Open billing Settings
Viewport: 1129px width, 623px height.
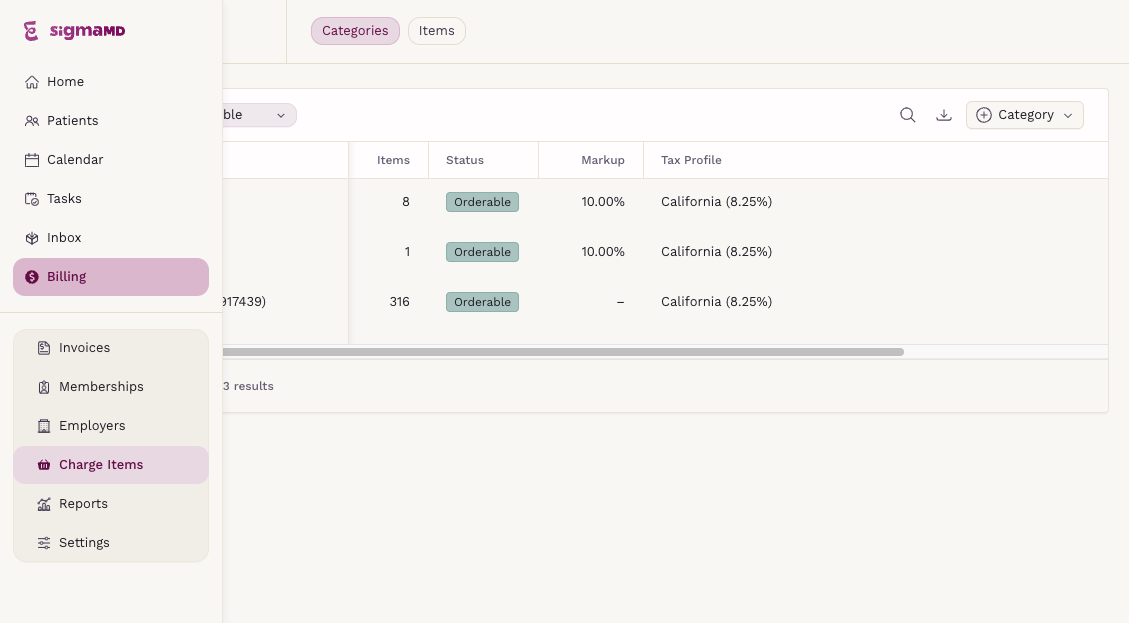[111, 543]
